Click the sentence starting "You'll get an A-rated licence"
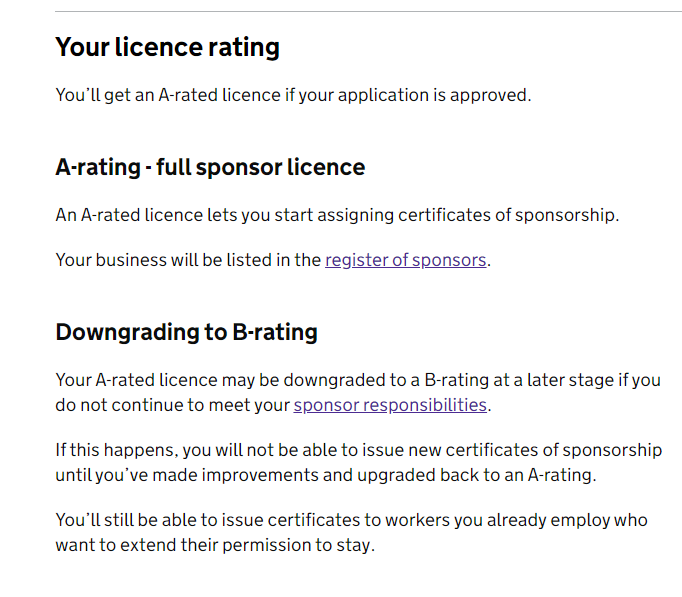This screenshot has height=597, width=682. click(293, 96)
